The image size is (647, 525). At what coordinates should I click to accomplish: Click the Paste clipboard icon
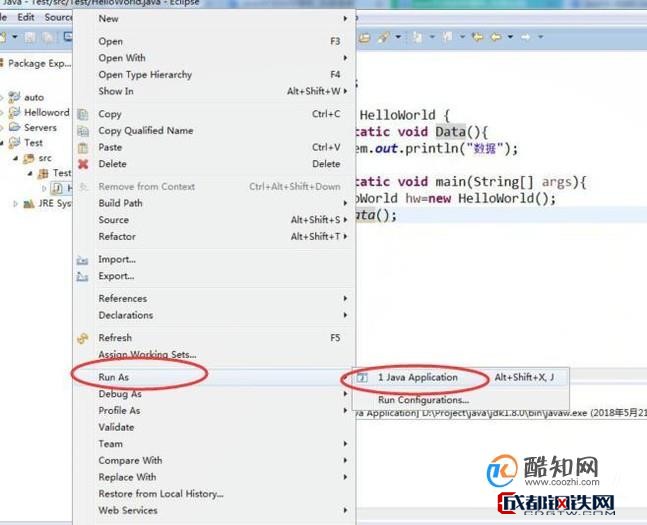click(x=83, y=148)
